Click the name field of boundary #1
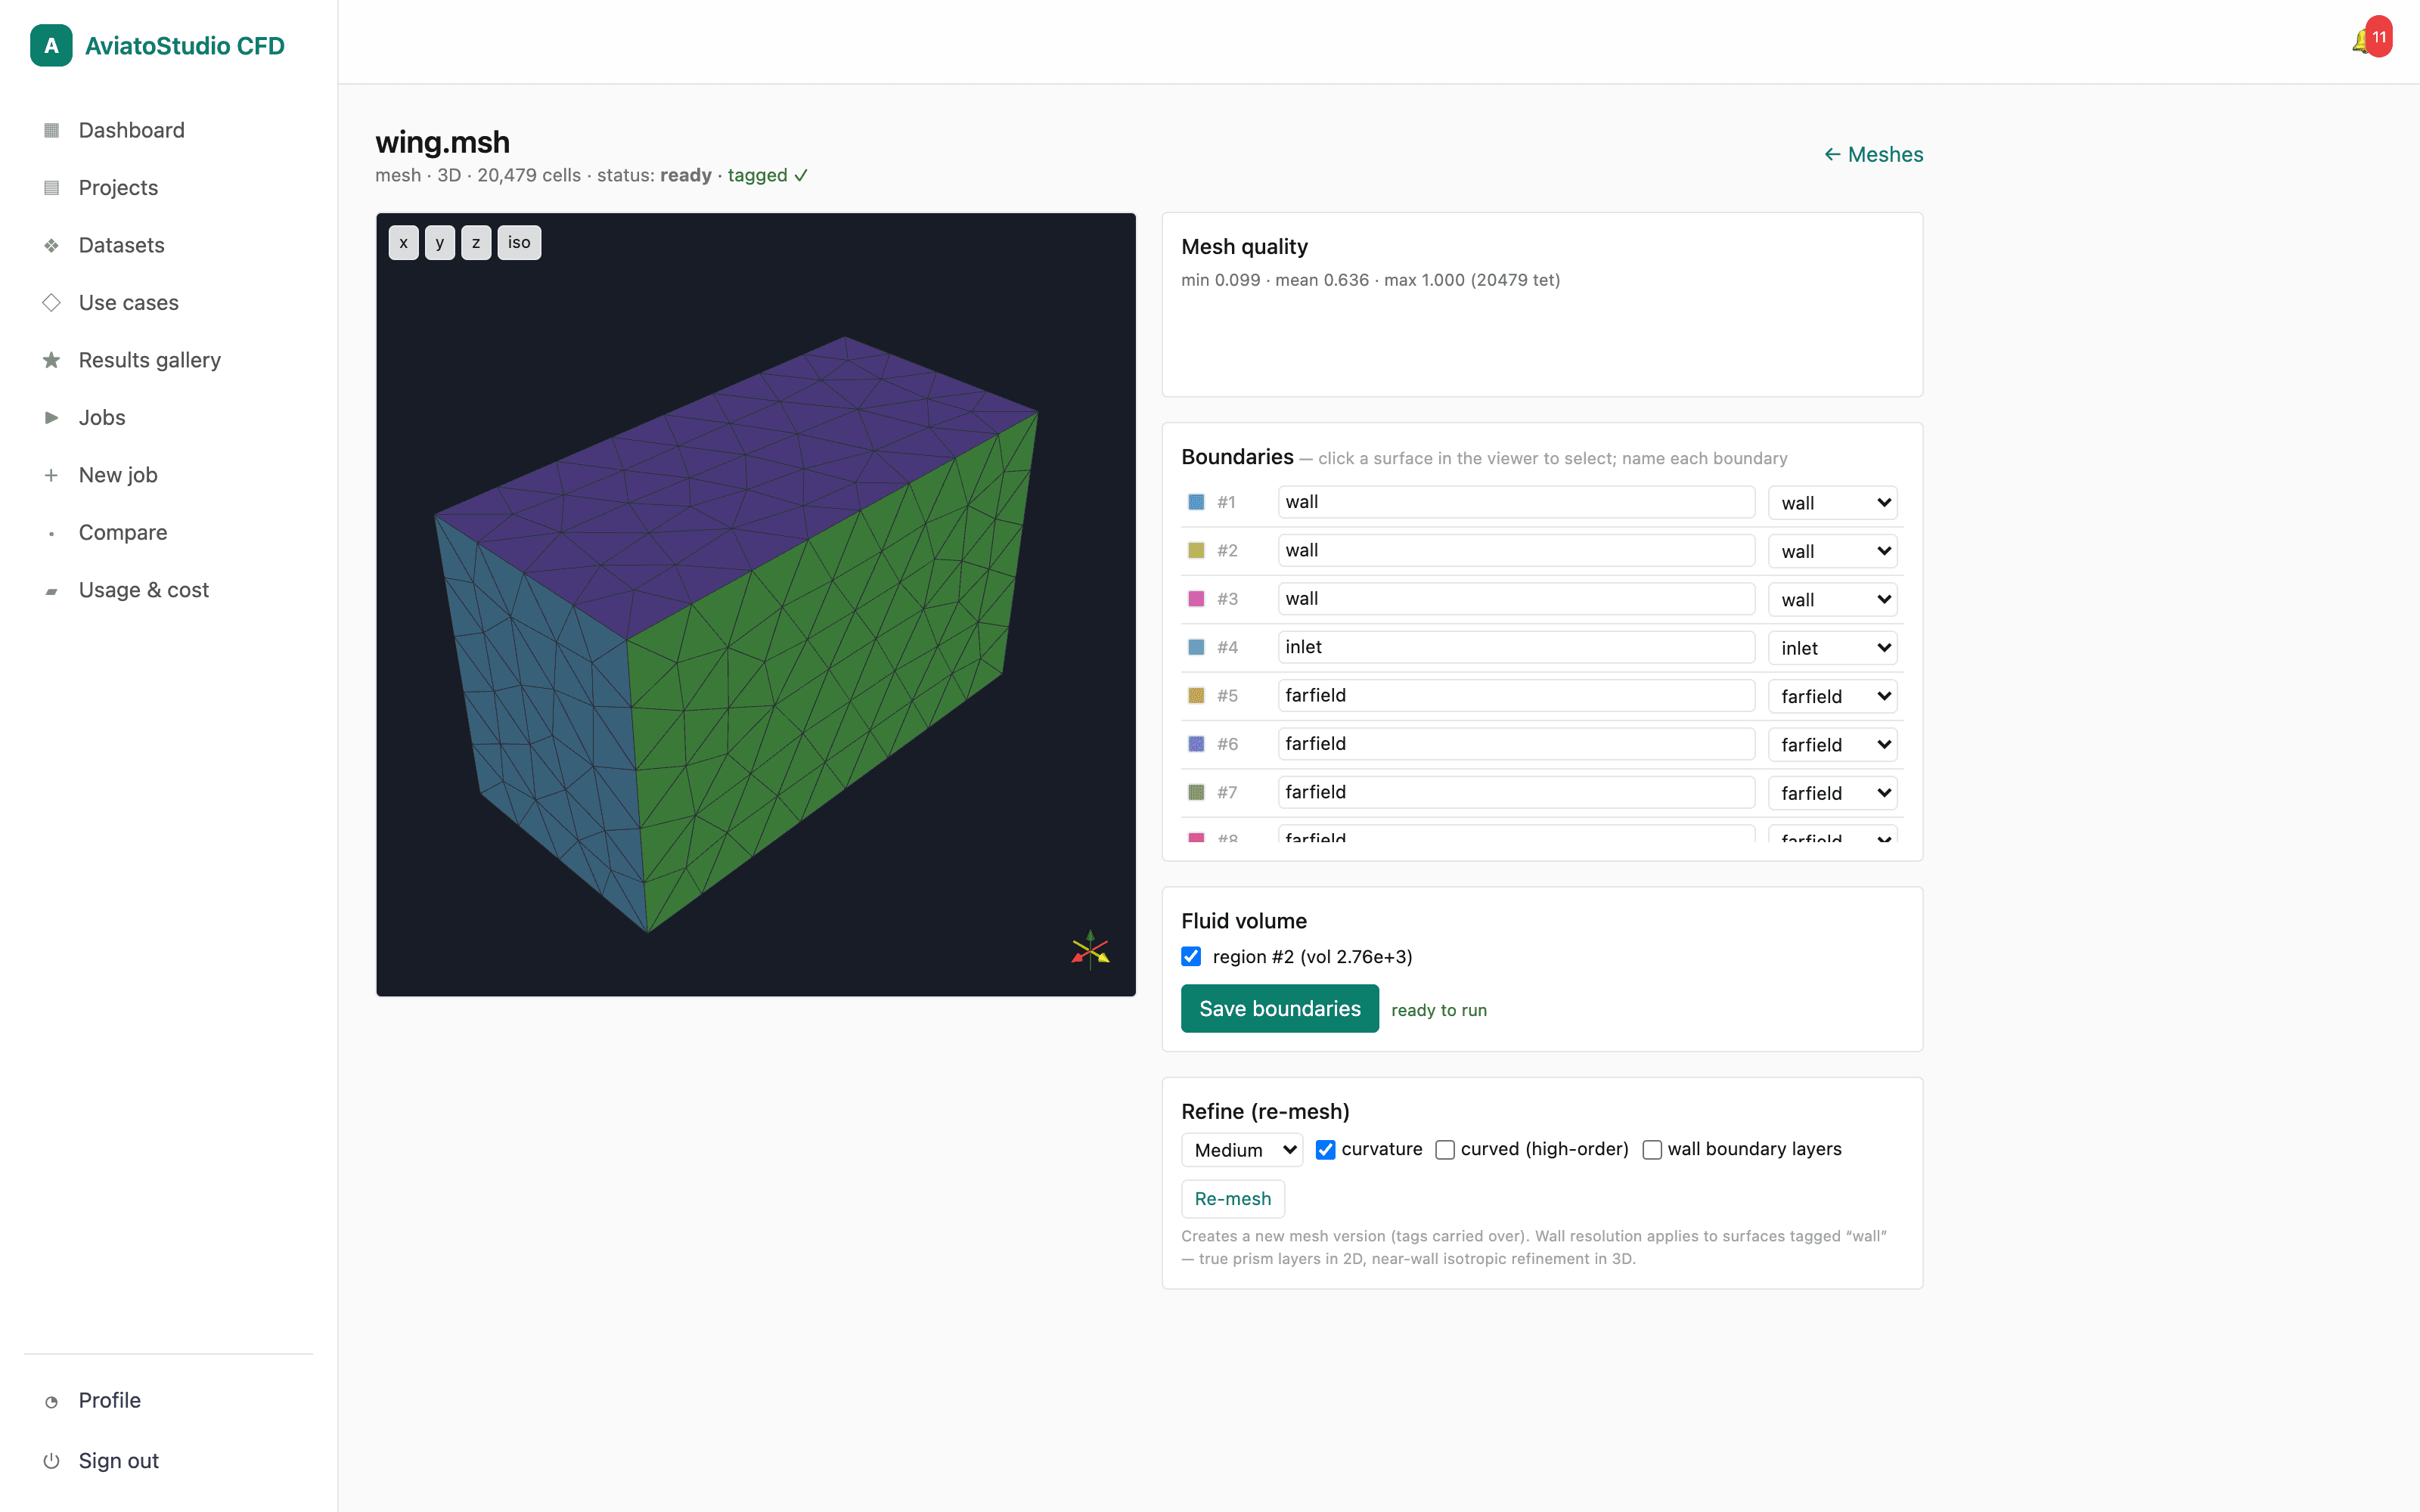The width and height of the screenshot is (2420, 1512). [x=1516, y=502]
